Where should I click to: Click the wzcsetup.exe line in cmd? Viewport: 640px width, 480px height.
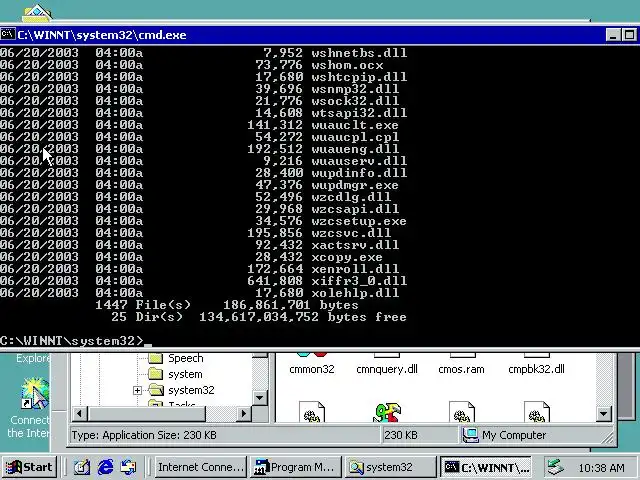coord(204,221)
